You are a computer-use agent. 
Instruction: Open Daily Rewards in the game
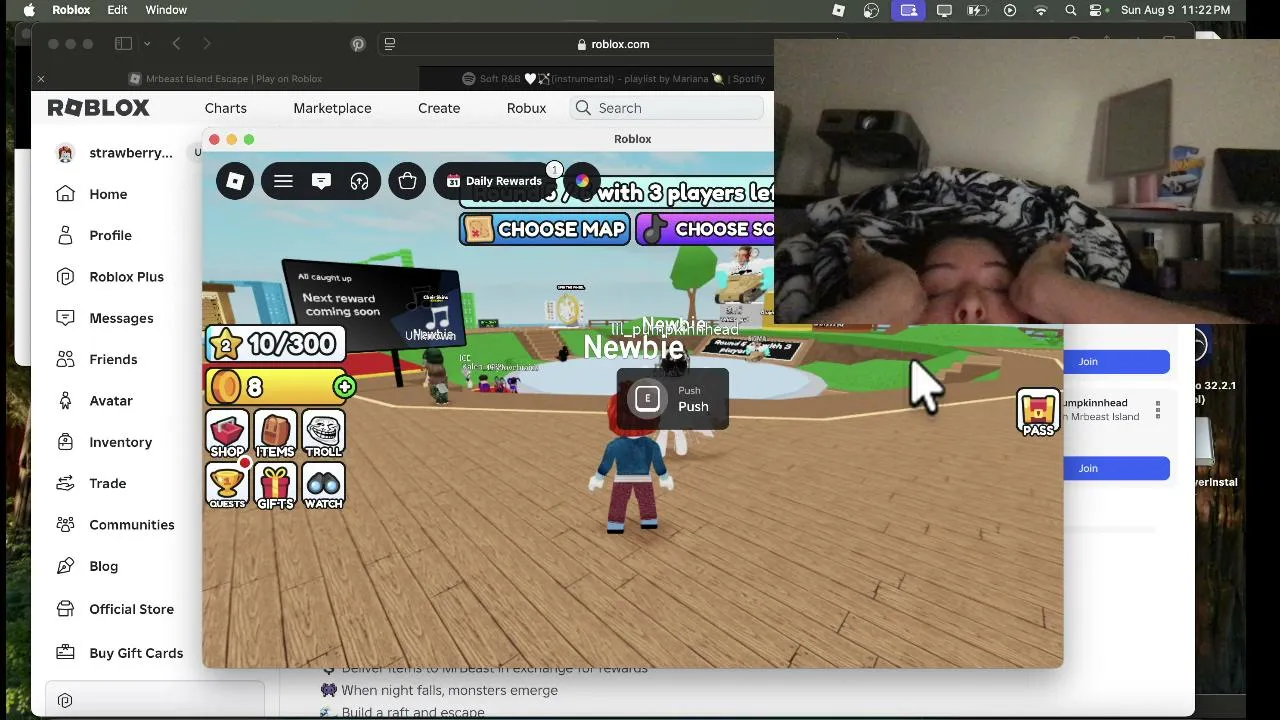tap(494, 181)
